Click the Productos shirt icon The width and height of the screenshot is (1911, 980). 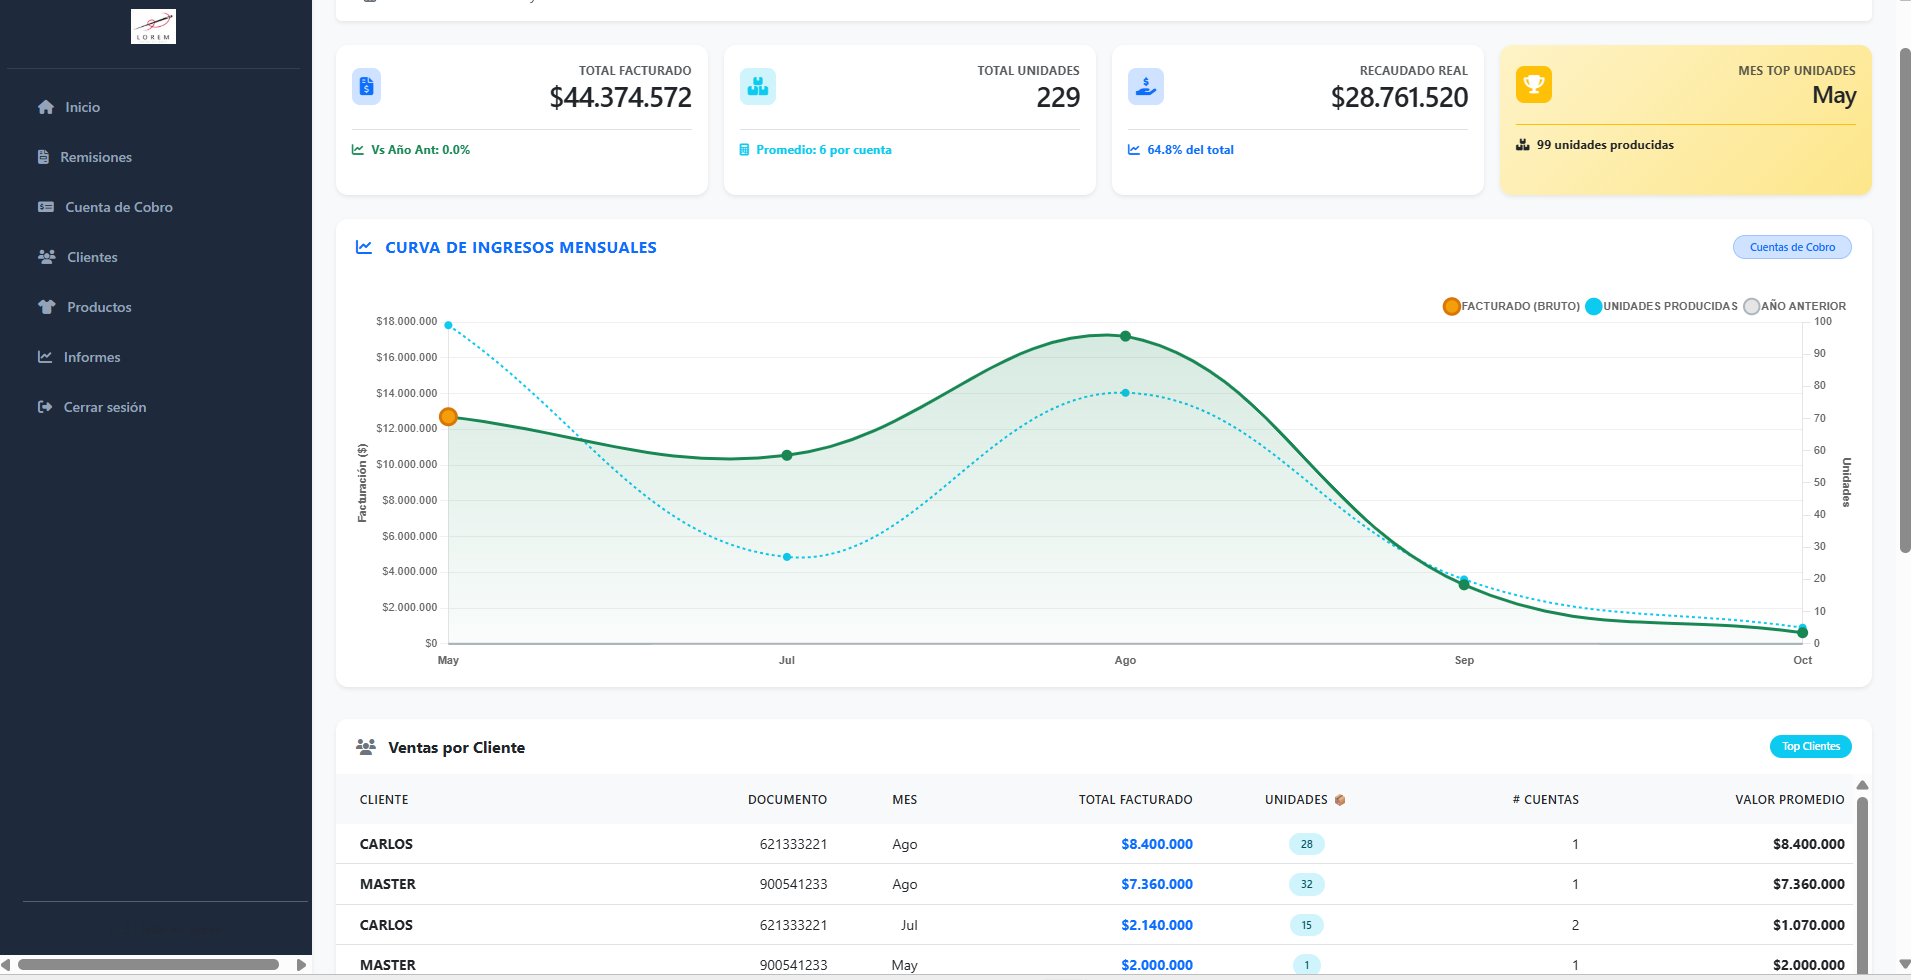point(47,307)
